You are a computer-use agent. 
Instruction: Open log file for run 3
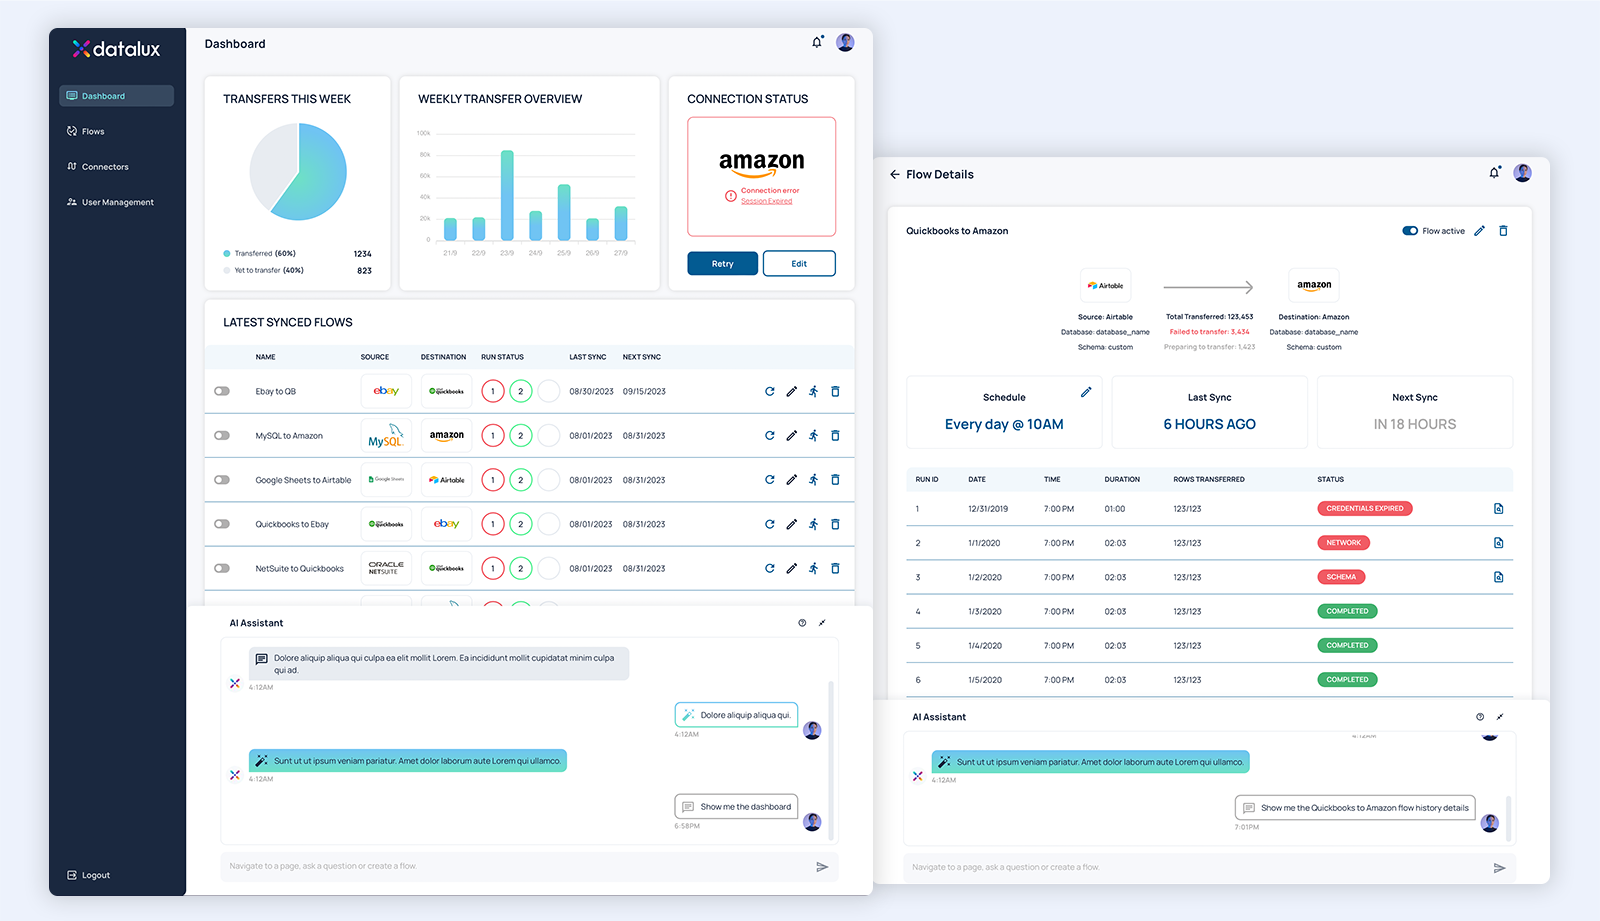tap(1498, 577)
